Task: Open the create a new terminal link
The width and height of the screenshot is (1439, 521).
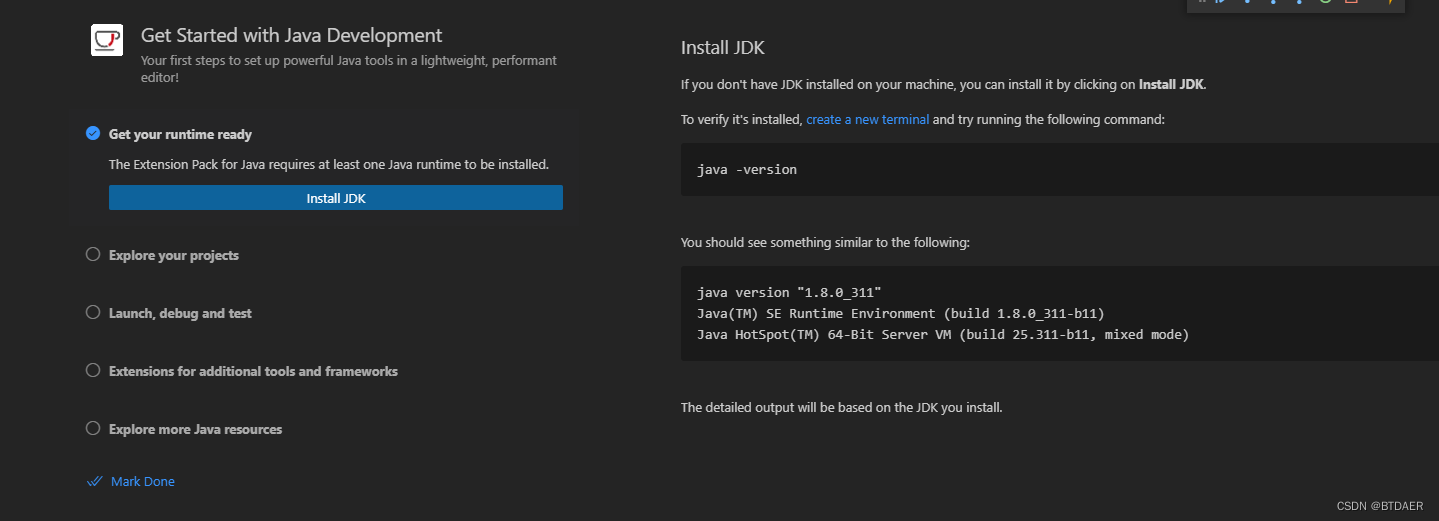Action: 867,119
